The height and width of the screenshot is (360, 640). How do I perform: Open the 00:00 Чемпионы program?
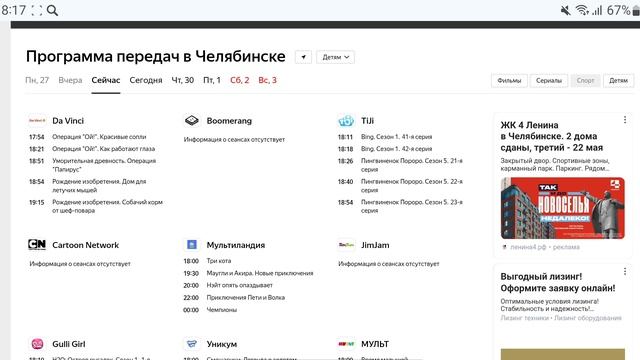[210, 310]
